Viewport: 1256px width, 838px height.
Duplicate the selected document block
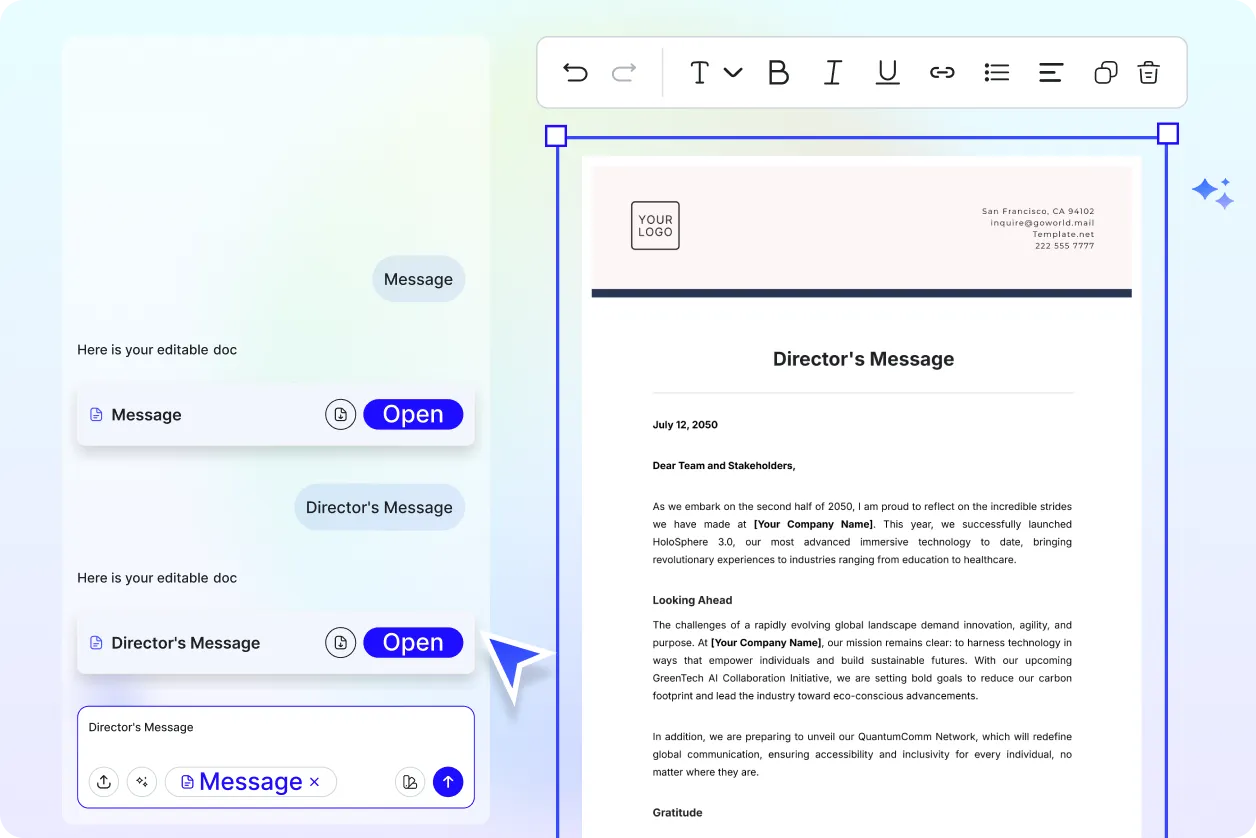pyautogui.click(x=1105, y=72)
